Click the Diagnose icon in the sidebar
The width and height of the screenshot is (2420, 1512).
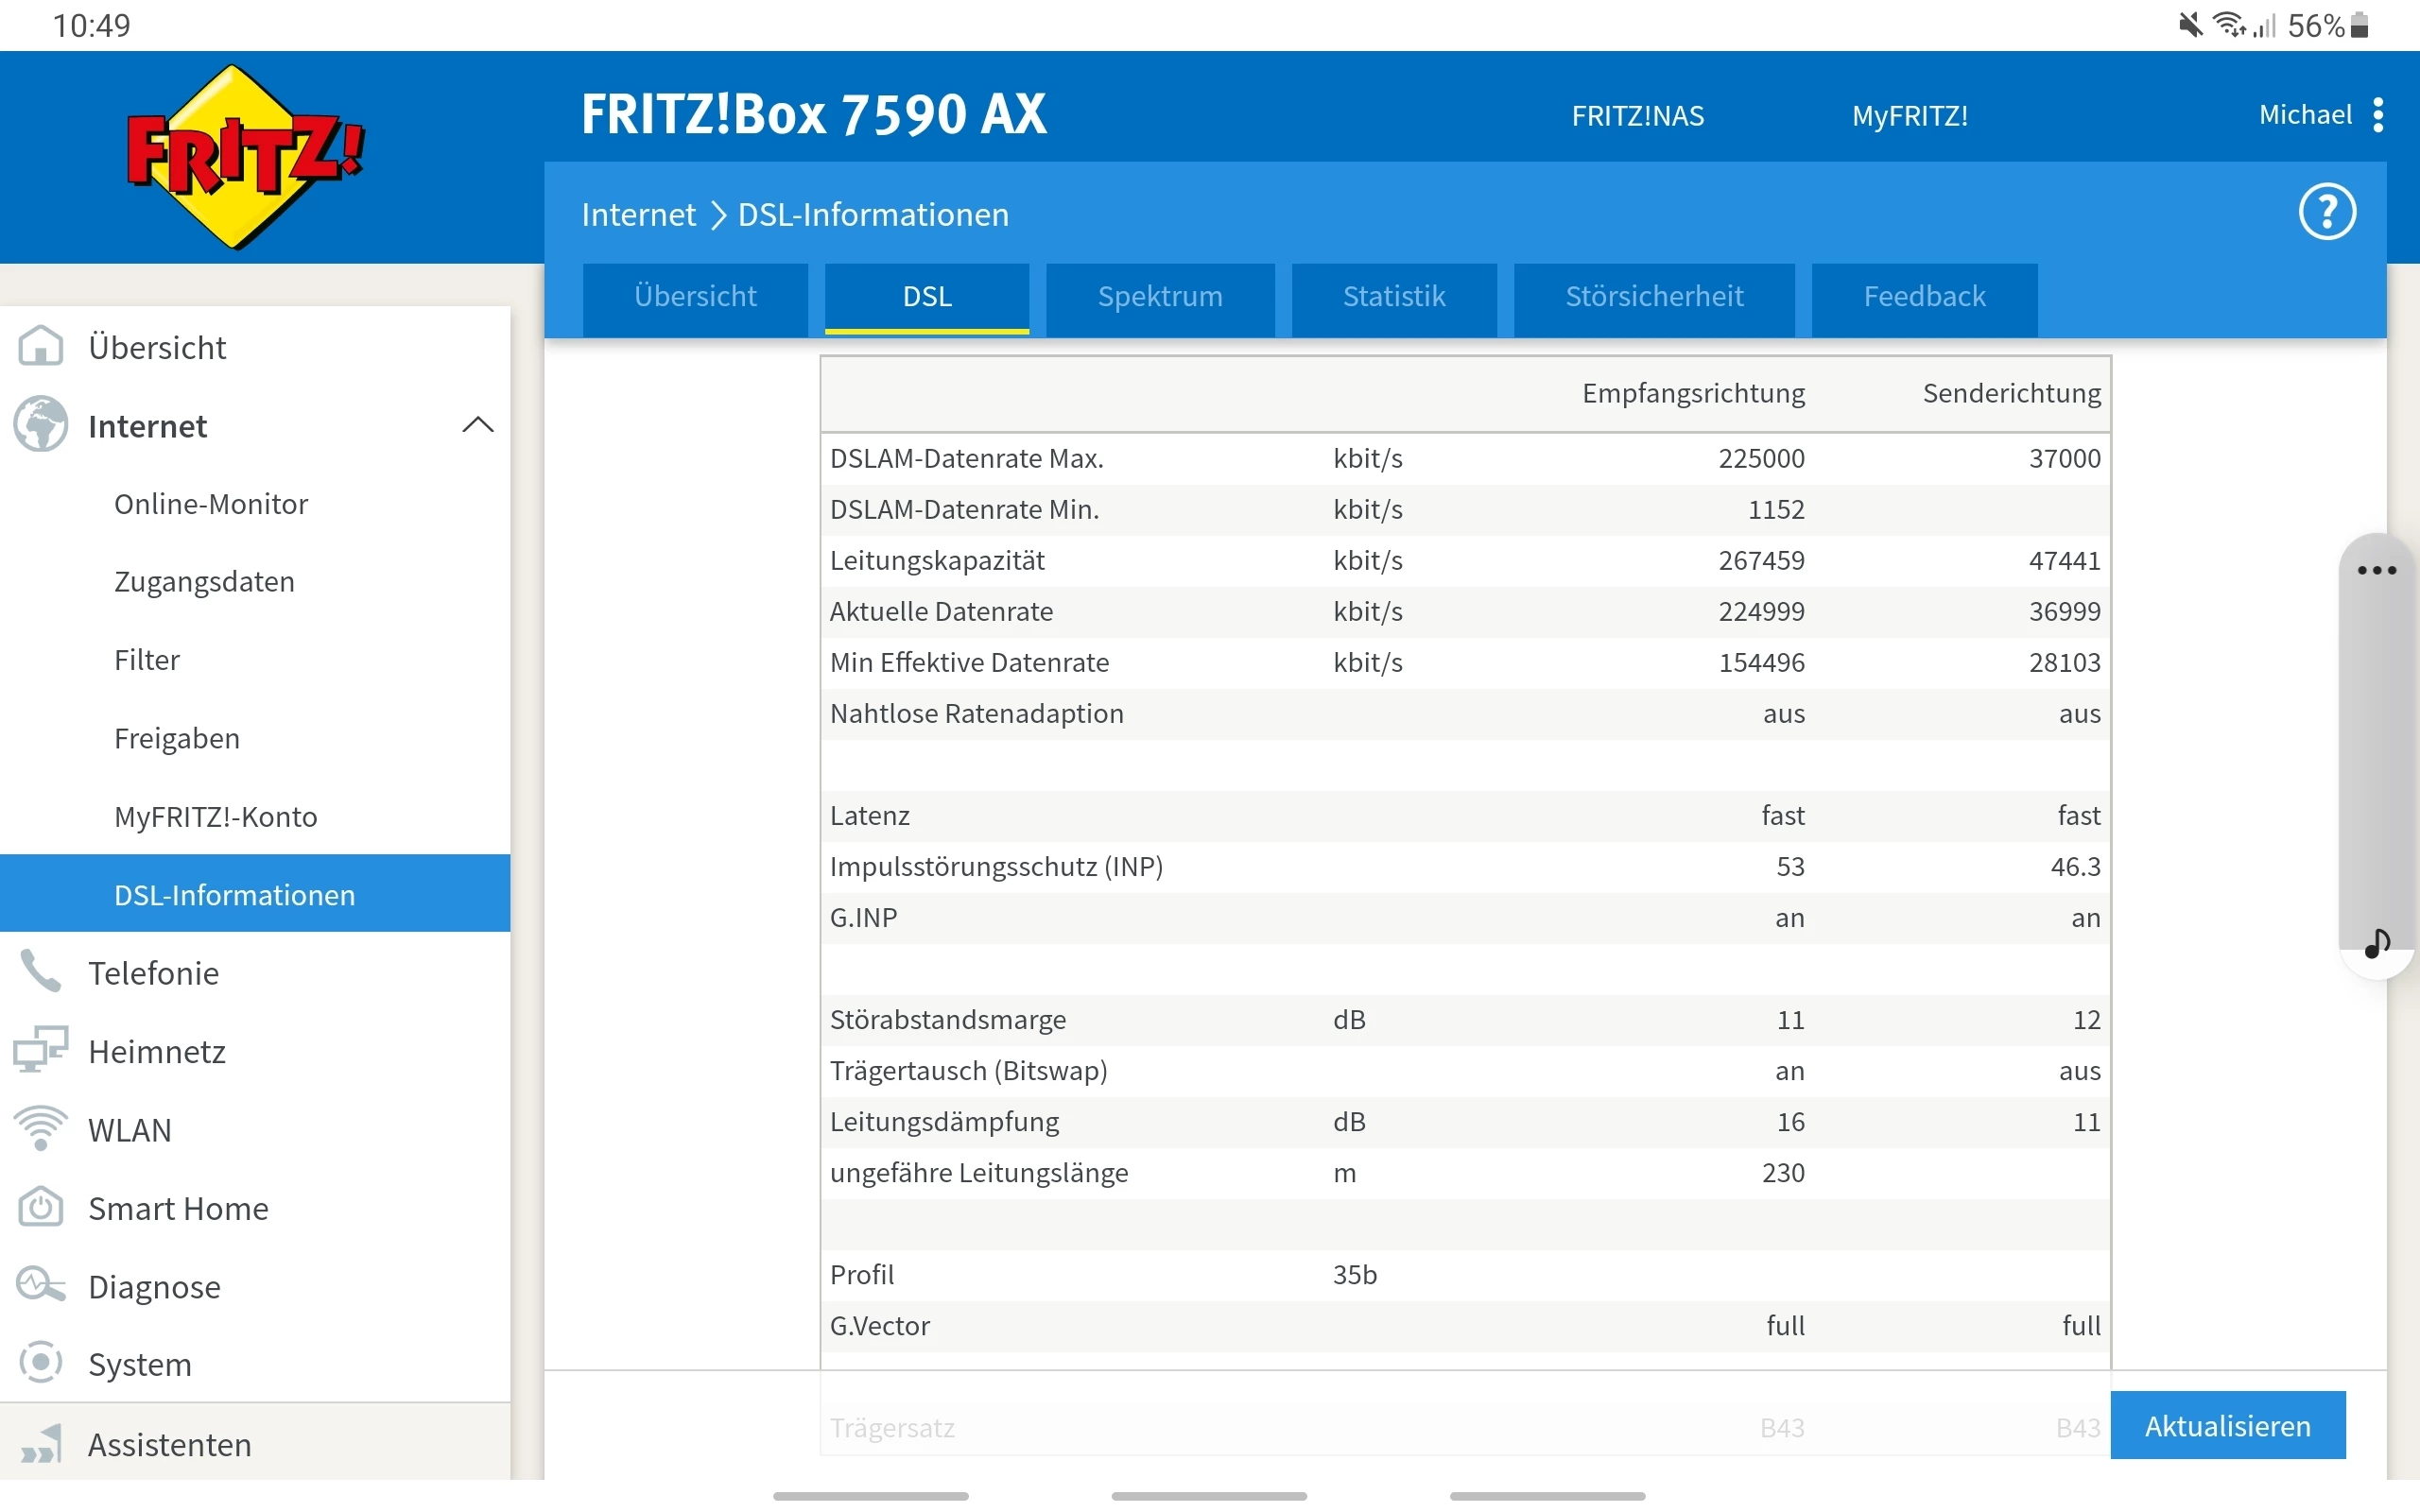40,1286
